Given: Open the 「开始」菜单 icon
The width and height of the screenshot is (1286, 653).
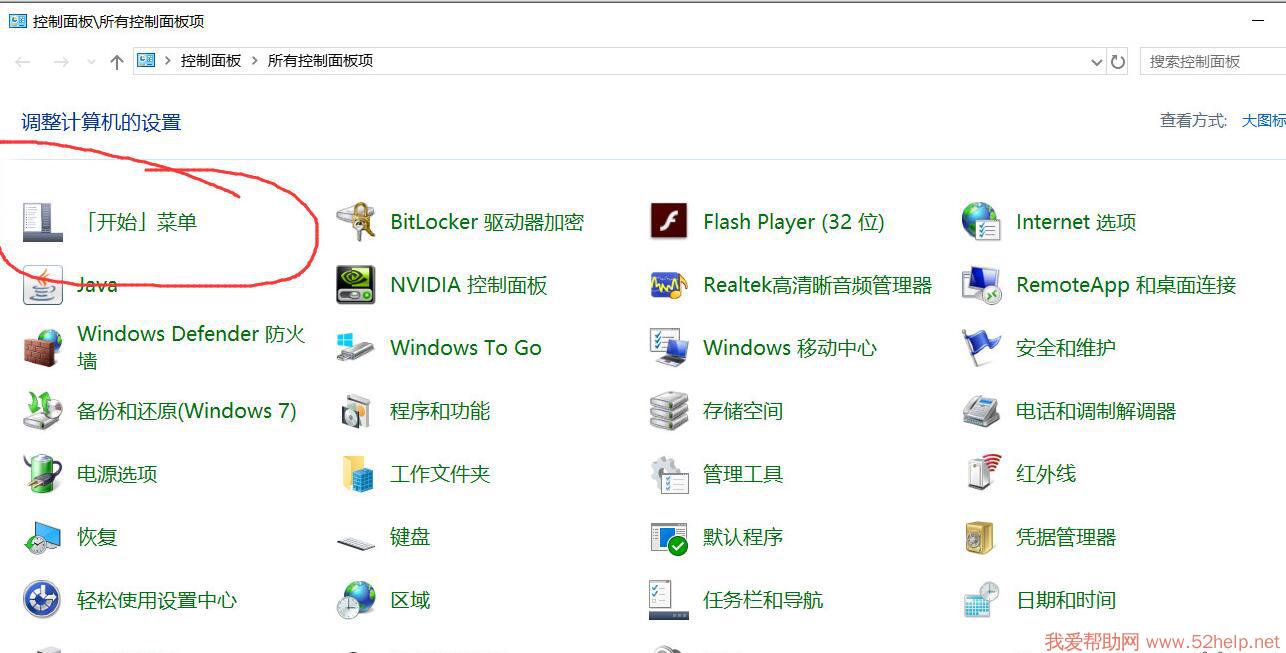Looking at the screenshot, I should (x=42, y=222).
